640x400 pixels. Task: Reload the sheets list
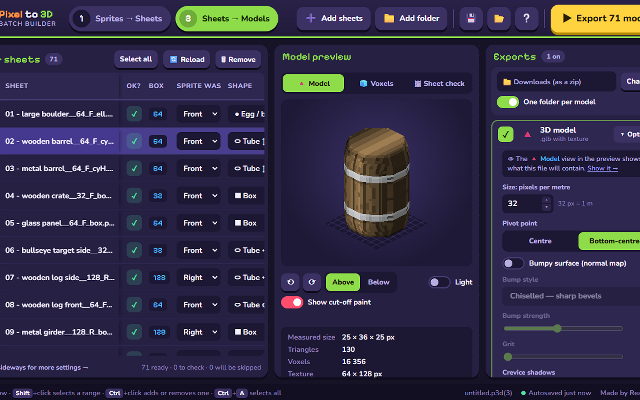tap(187, 59)
